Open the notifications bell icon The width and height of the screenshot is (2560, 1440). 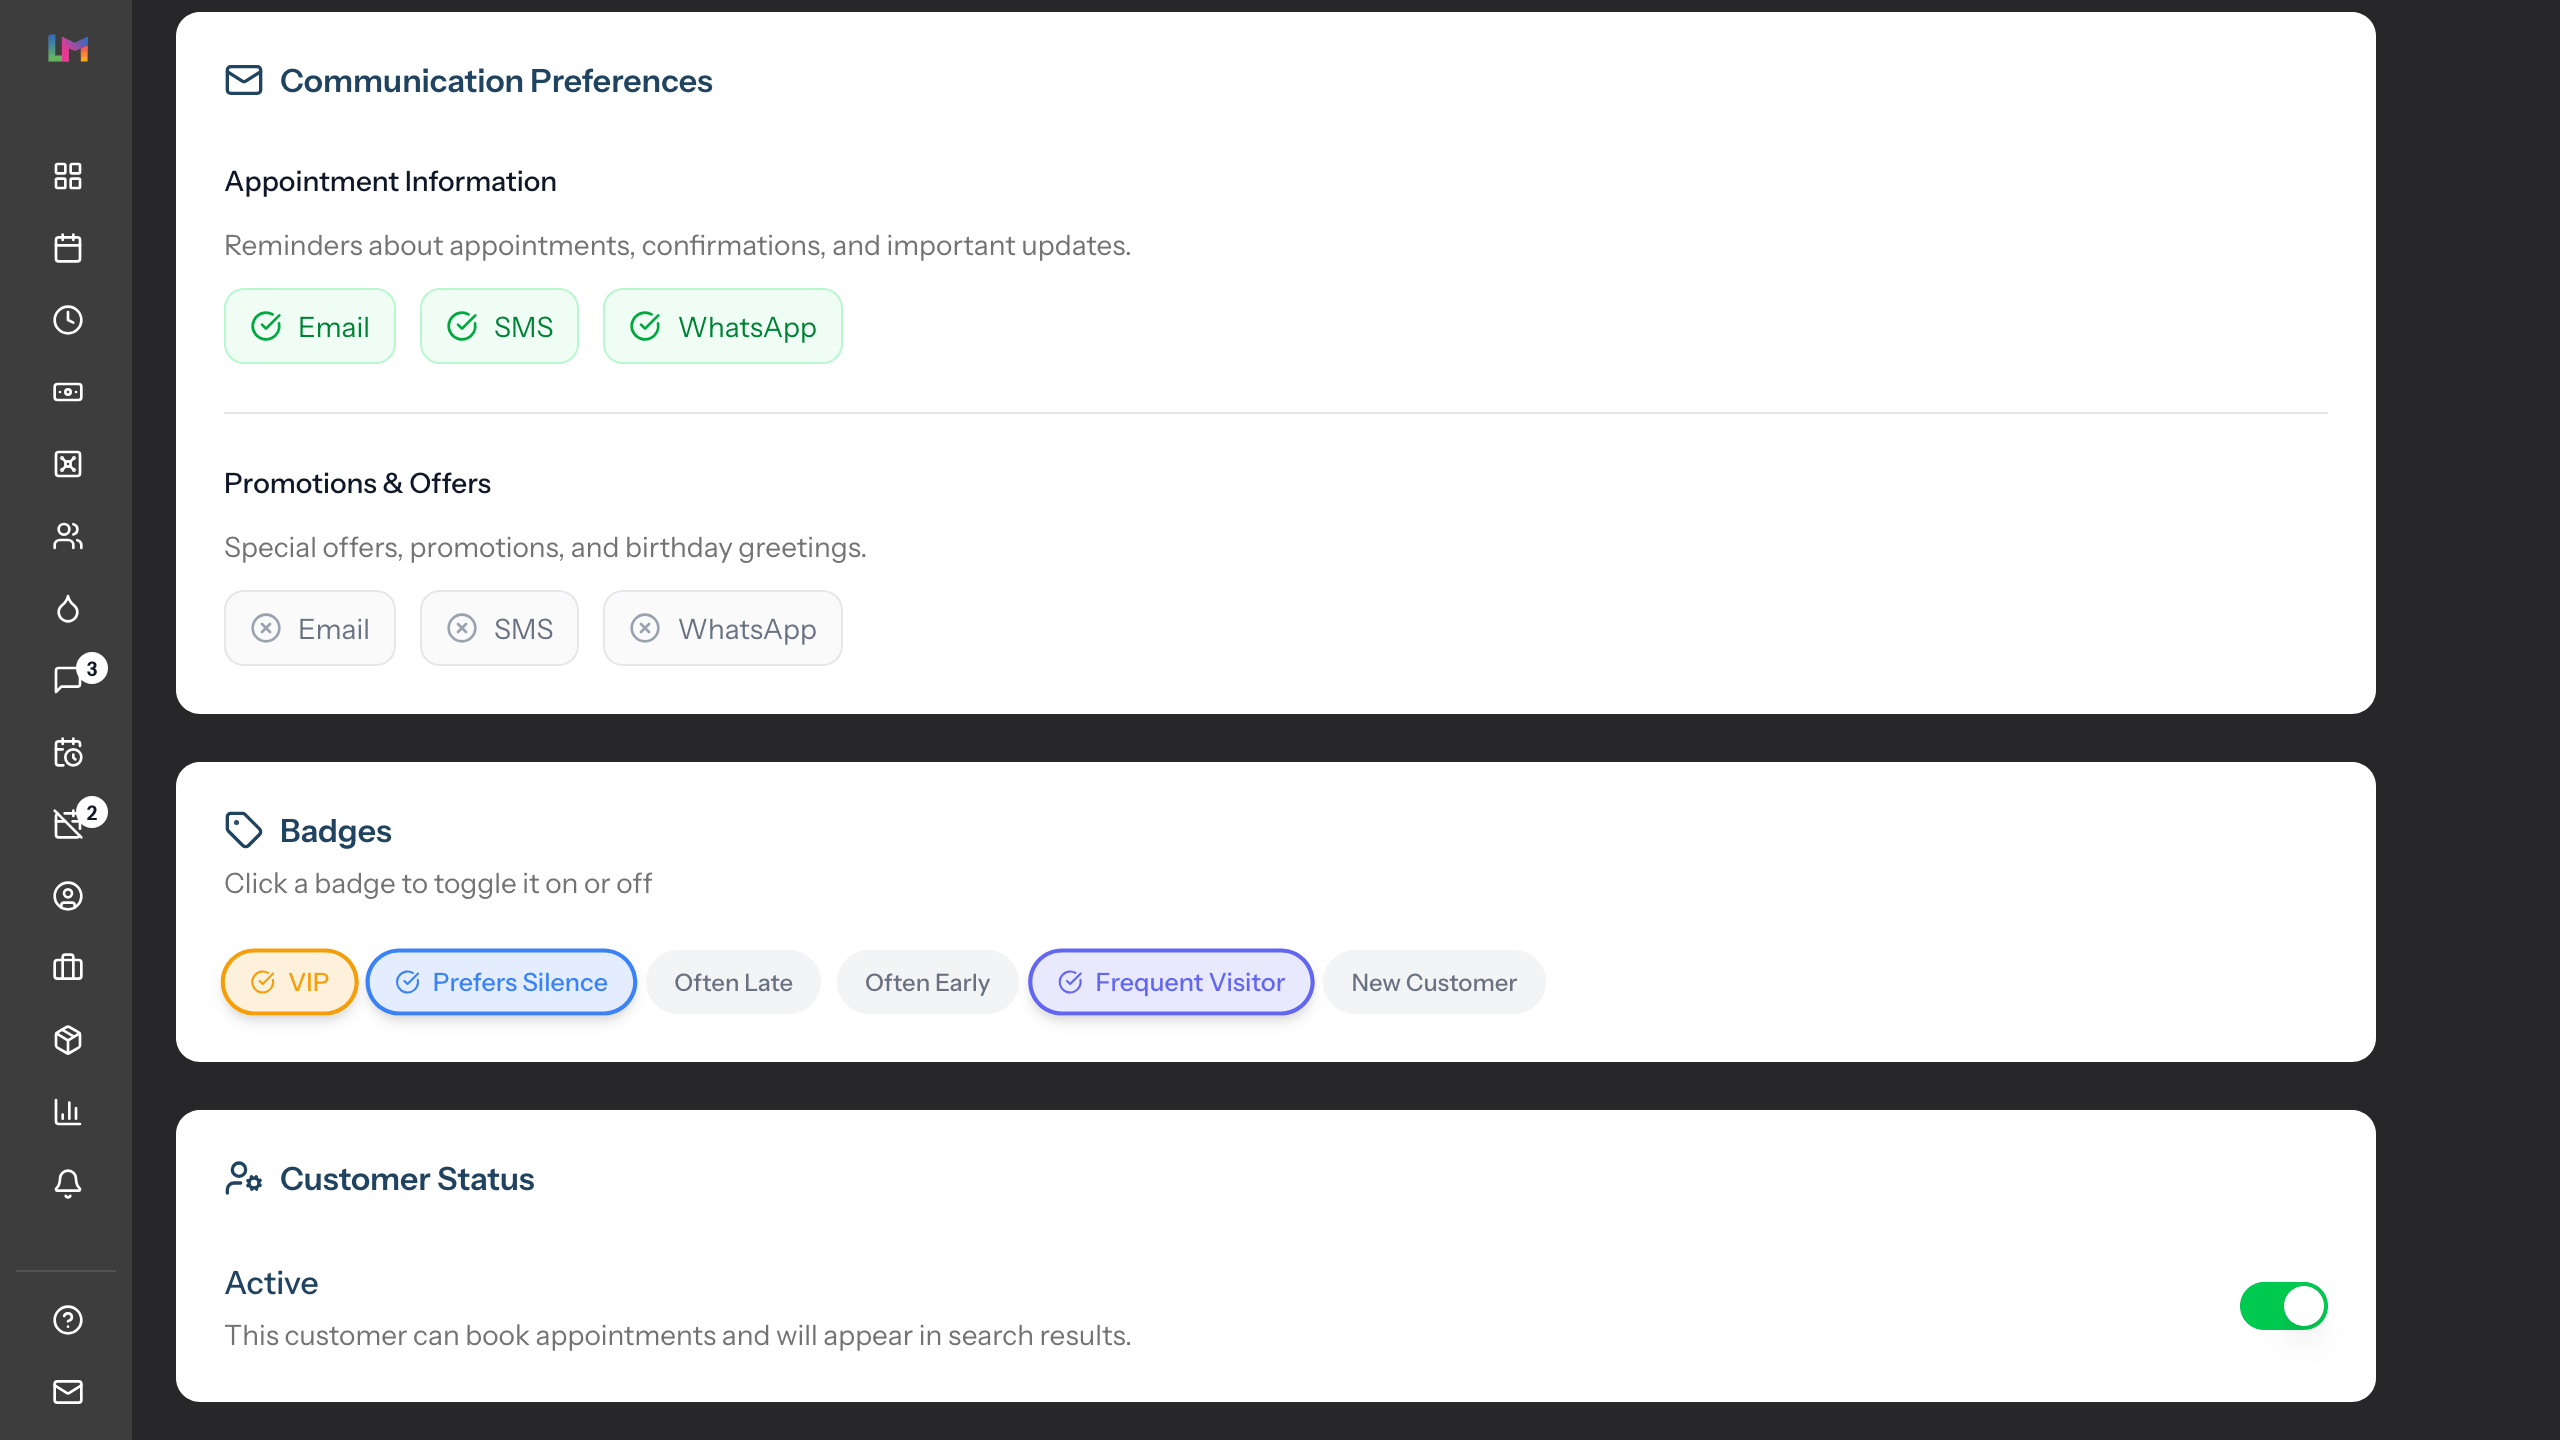68,1184
